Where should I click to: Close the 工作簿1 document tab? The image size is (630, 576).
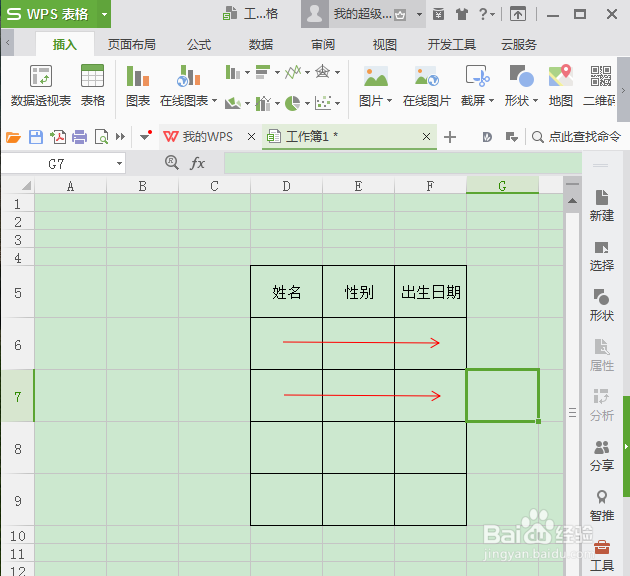pyautogui.click(x=426, y=137)
